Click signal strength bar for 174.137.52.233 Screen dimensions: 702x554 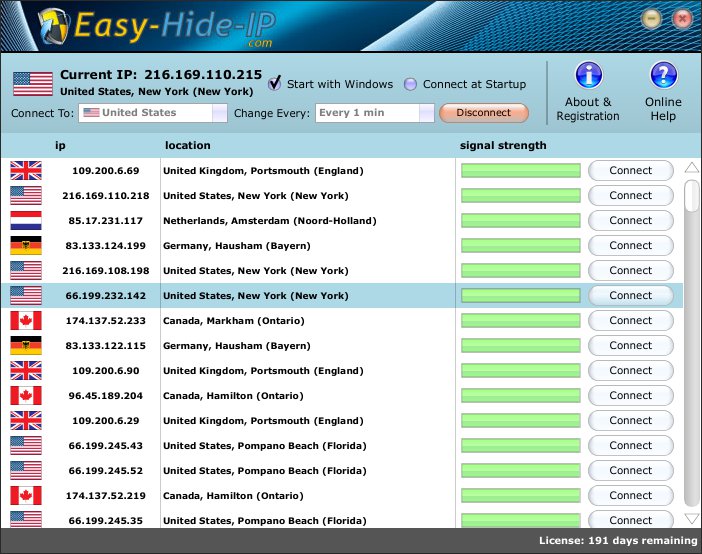521,321
